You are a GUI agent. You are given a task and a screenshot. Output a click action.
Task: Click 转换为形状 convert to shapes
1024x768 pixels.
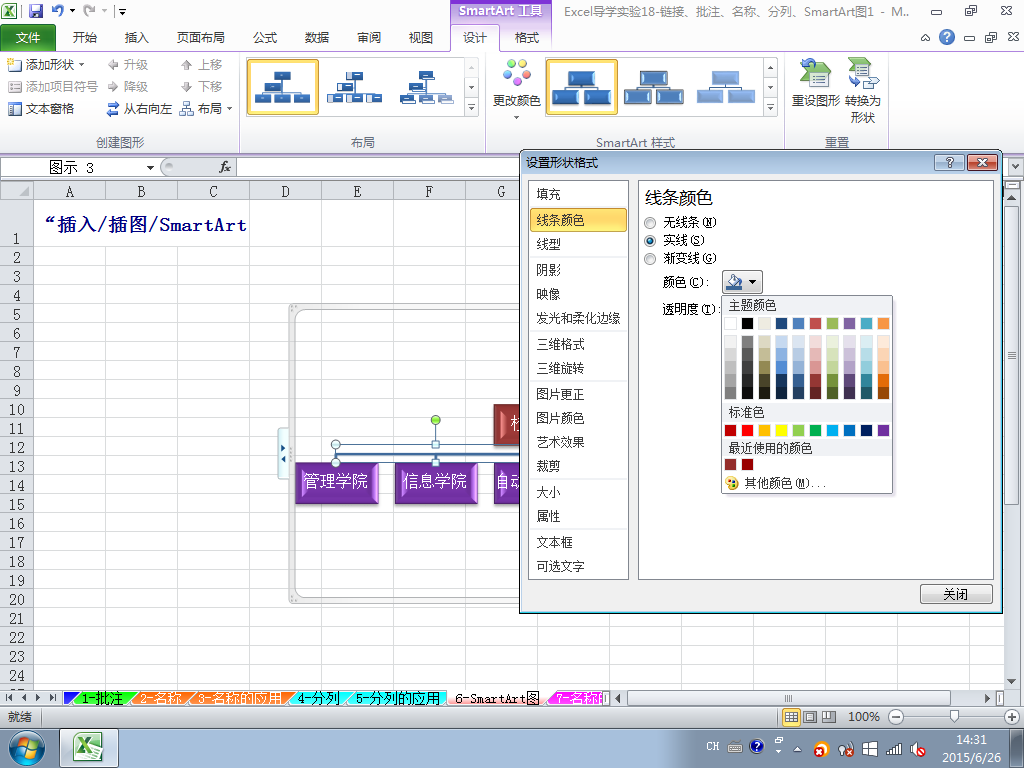(863, 91)
